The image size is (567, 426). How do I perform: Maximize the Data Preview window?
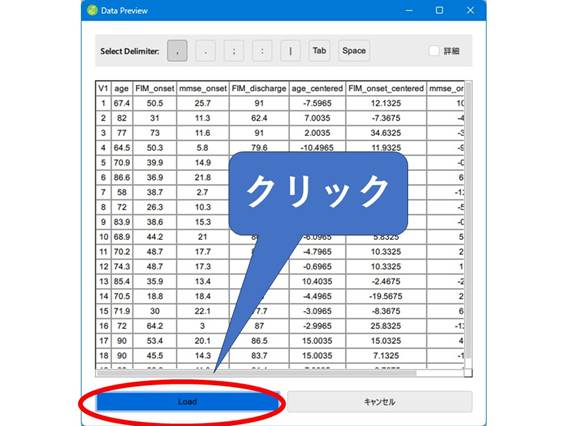coord(439,10)
